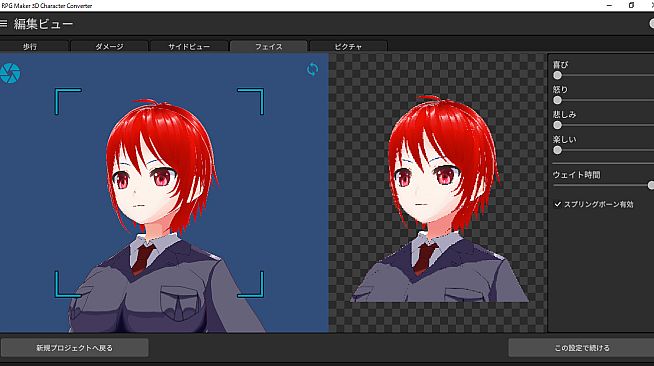
Task: Open the サイドビュー tab
Action: pyautogui.click(x=189, y=46)
